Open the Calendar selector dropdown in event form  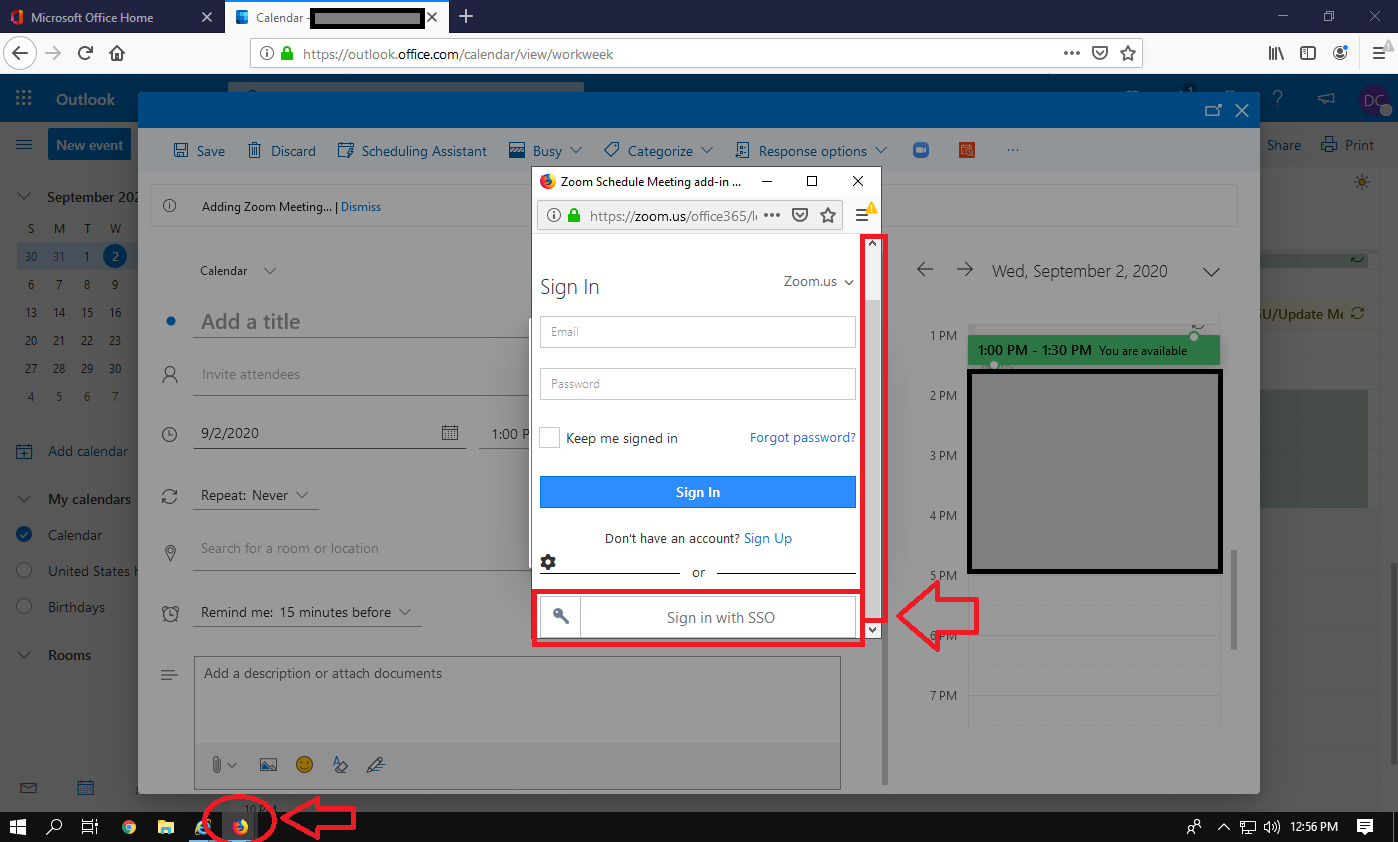point(238,271)
